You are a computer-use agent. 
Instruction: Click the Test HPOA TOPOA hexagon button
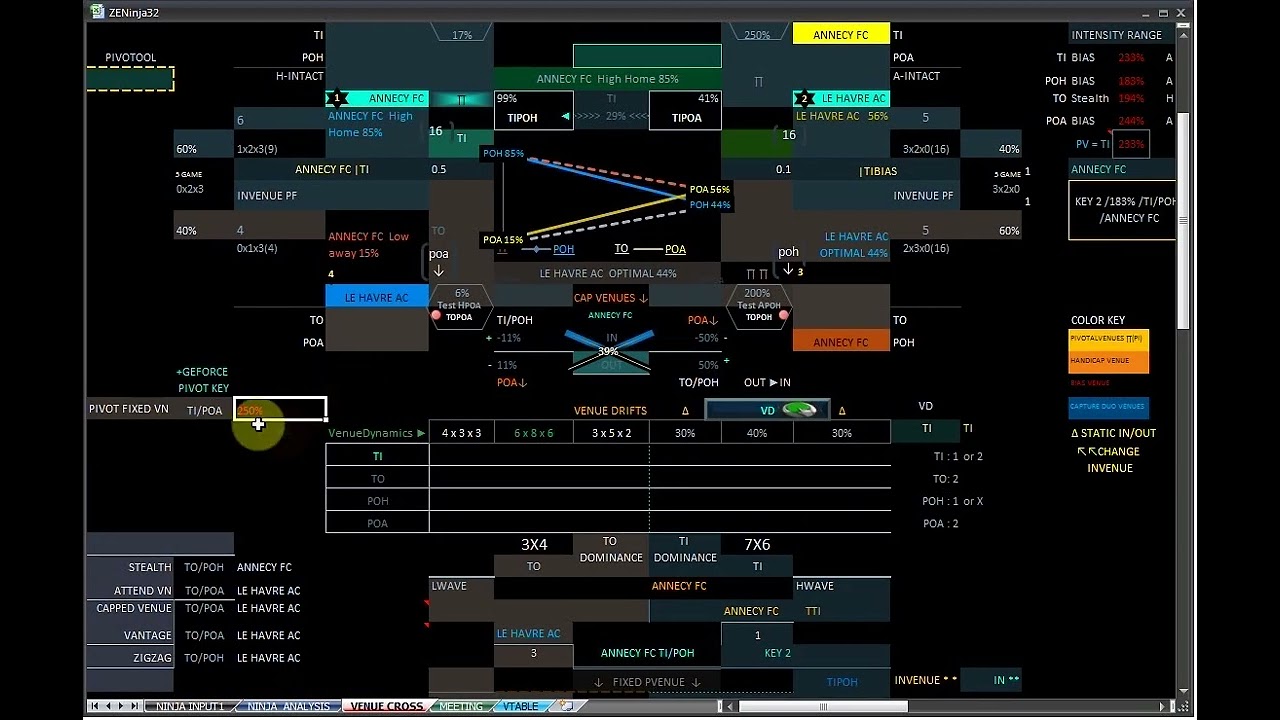coord(460,305)
